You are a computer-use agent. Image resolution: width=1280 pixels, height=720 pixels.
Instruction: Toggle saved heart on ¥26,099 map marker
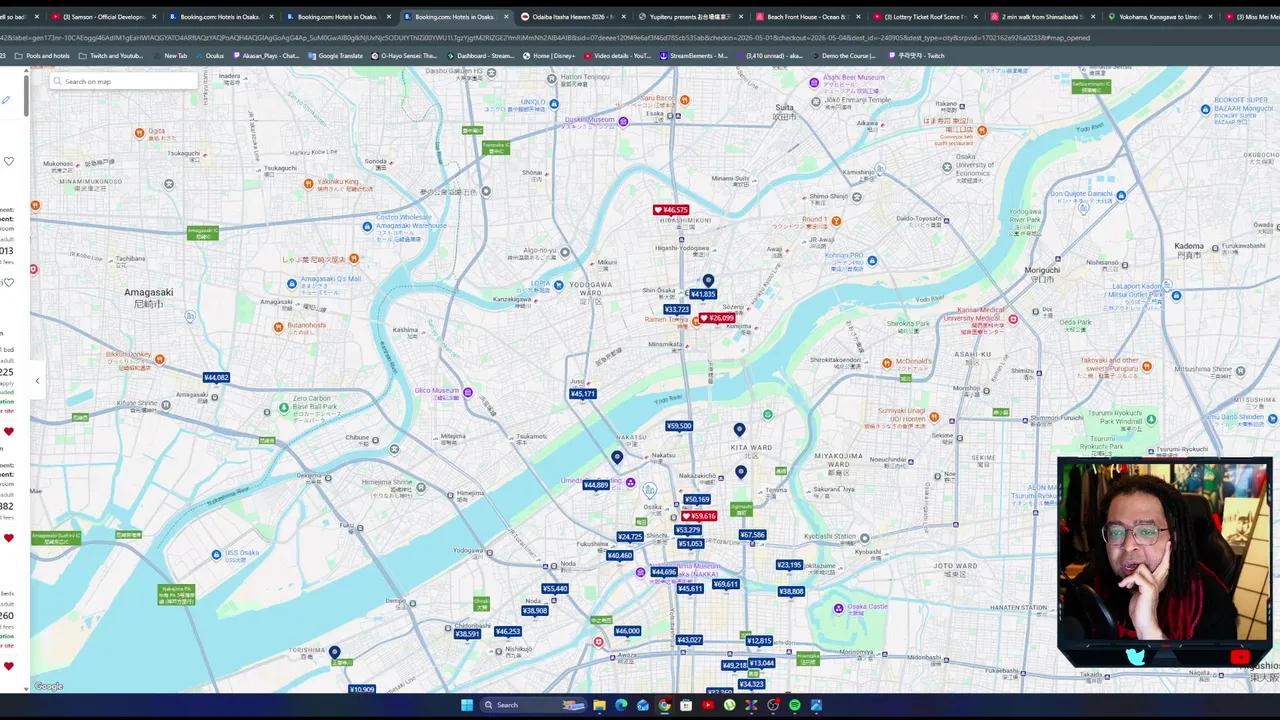point(704,318)
